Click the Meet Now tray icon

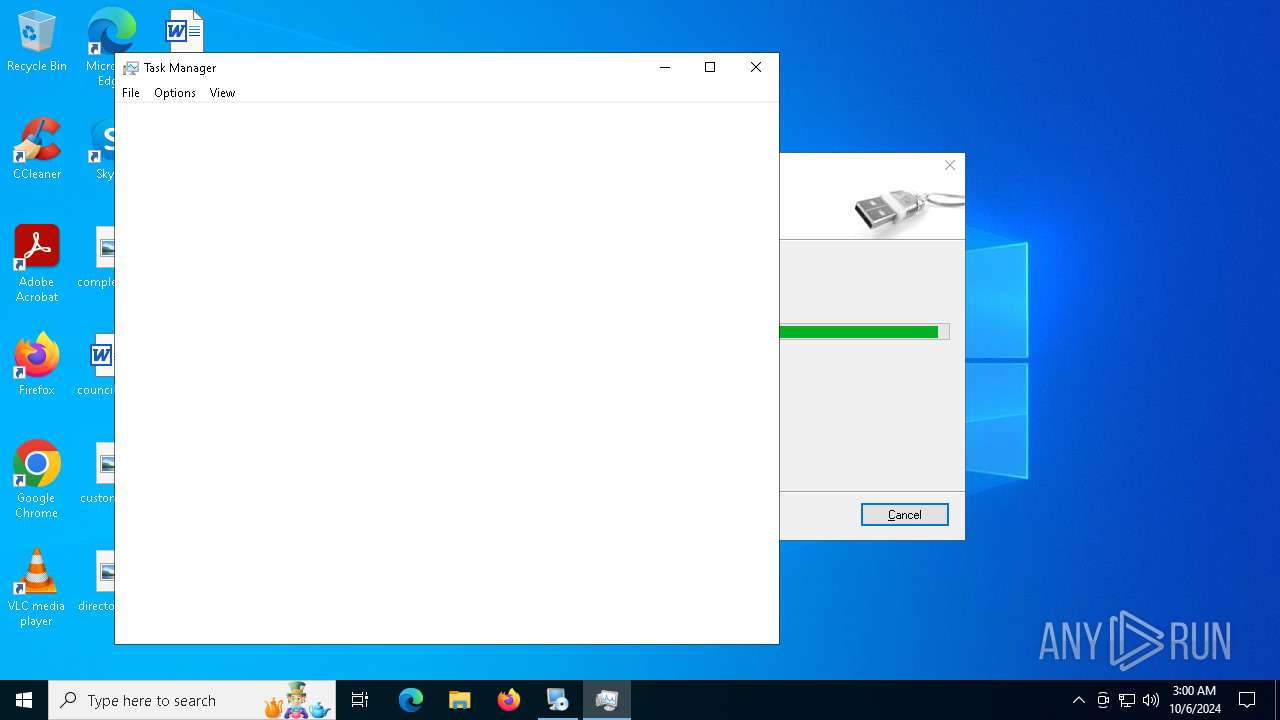[x=1103, y=700]
